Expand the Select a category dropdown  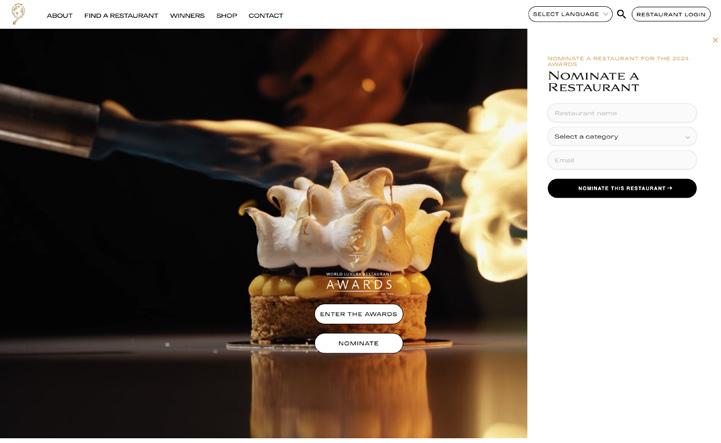(622, 137)
